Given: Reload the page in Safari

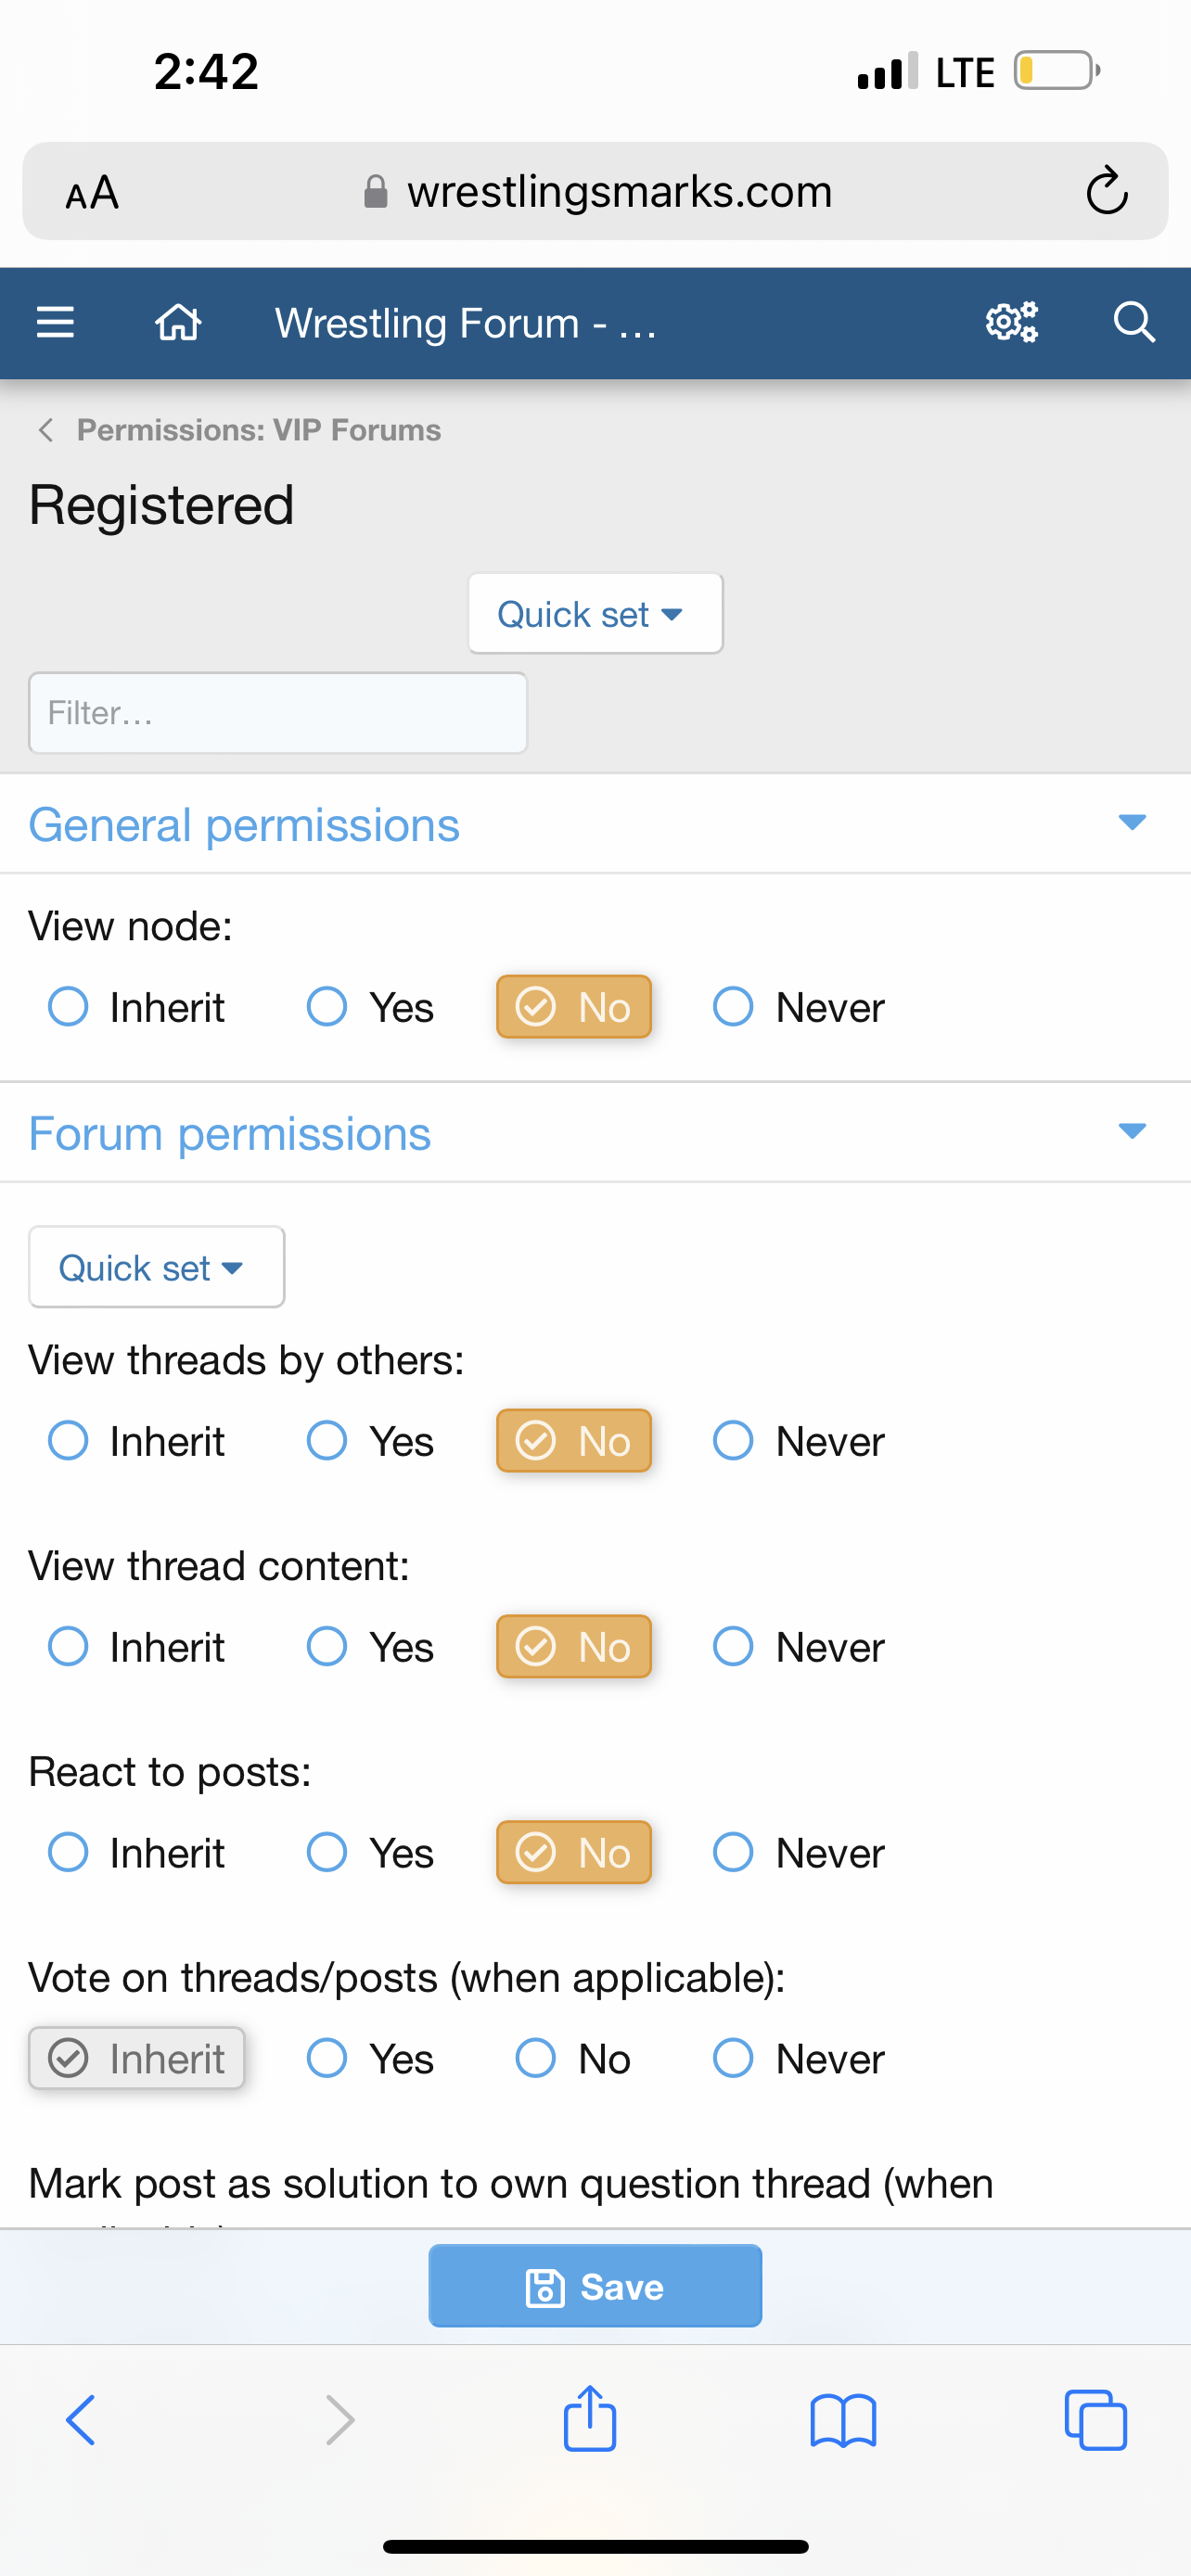Looking at the screenshot, I should [x=1106, y=191].
